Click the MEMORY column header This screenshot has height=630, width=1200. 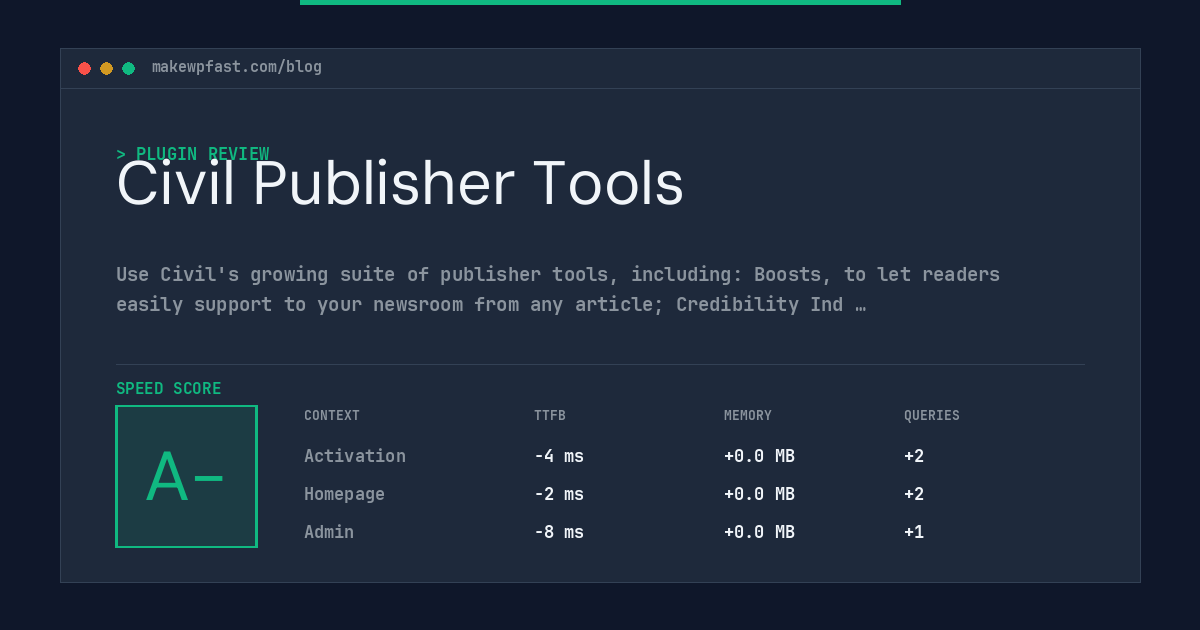[748, 415]
